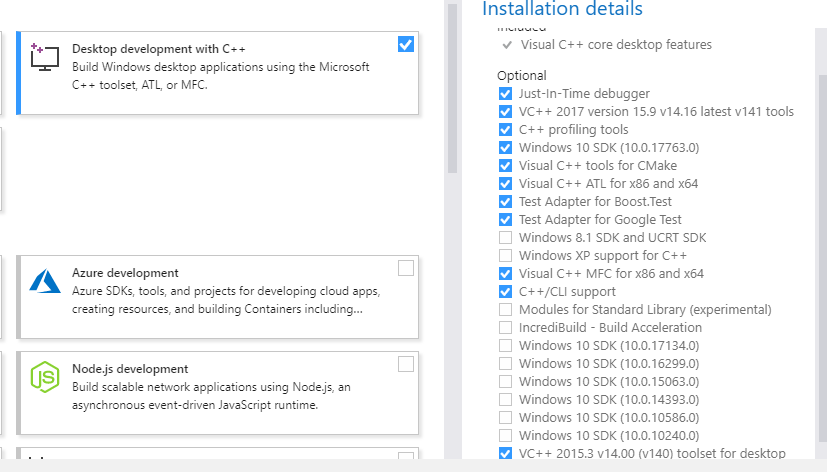Check Windows 10 SDK (10.0.15063.0)

pyautogui.click(x=505, y=381)
